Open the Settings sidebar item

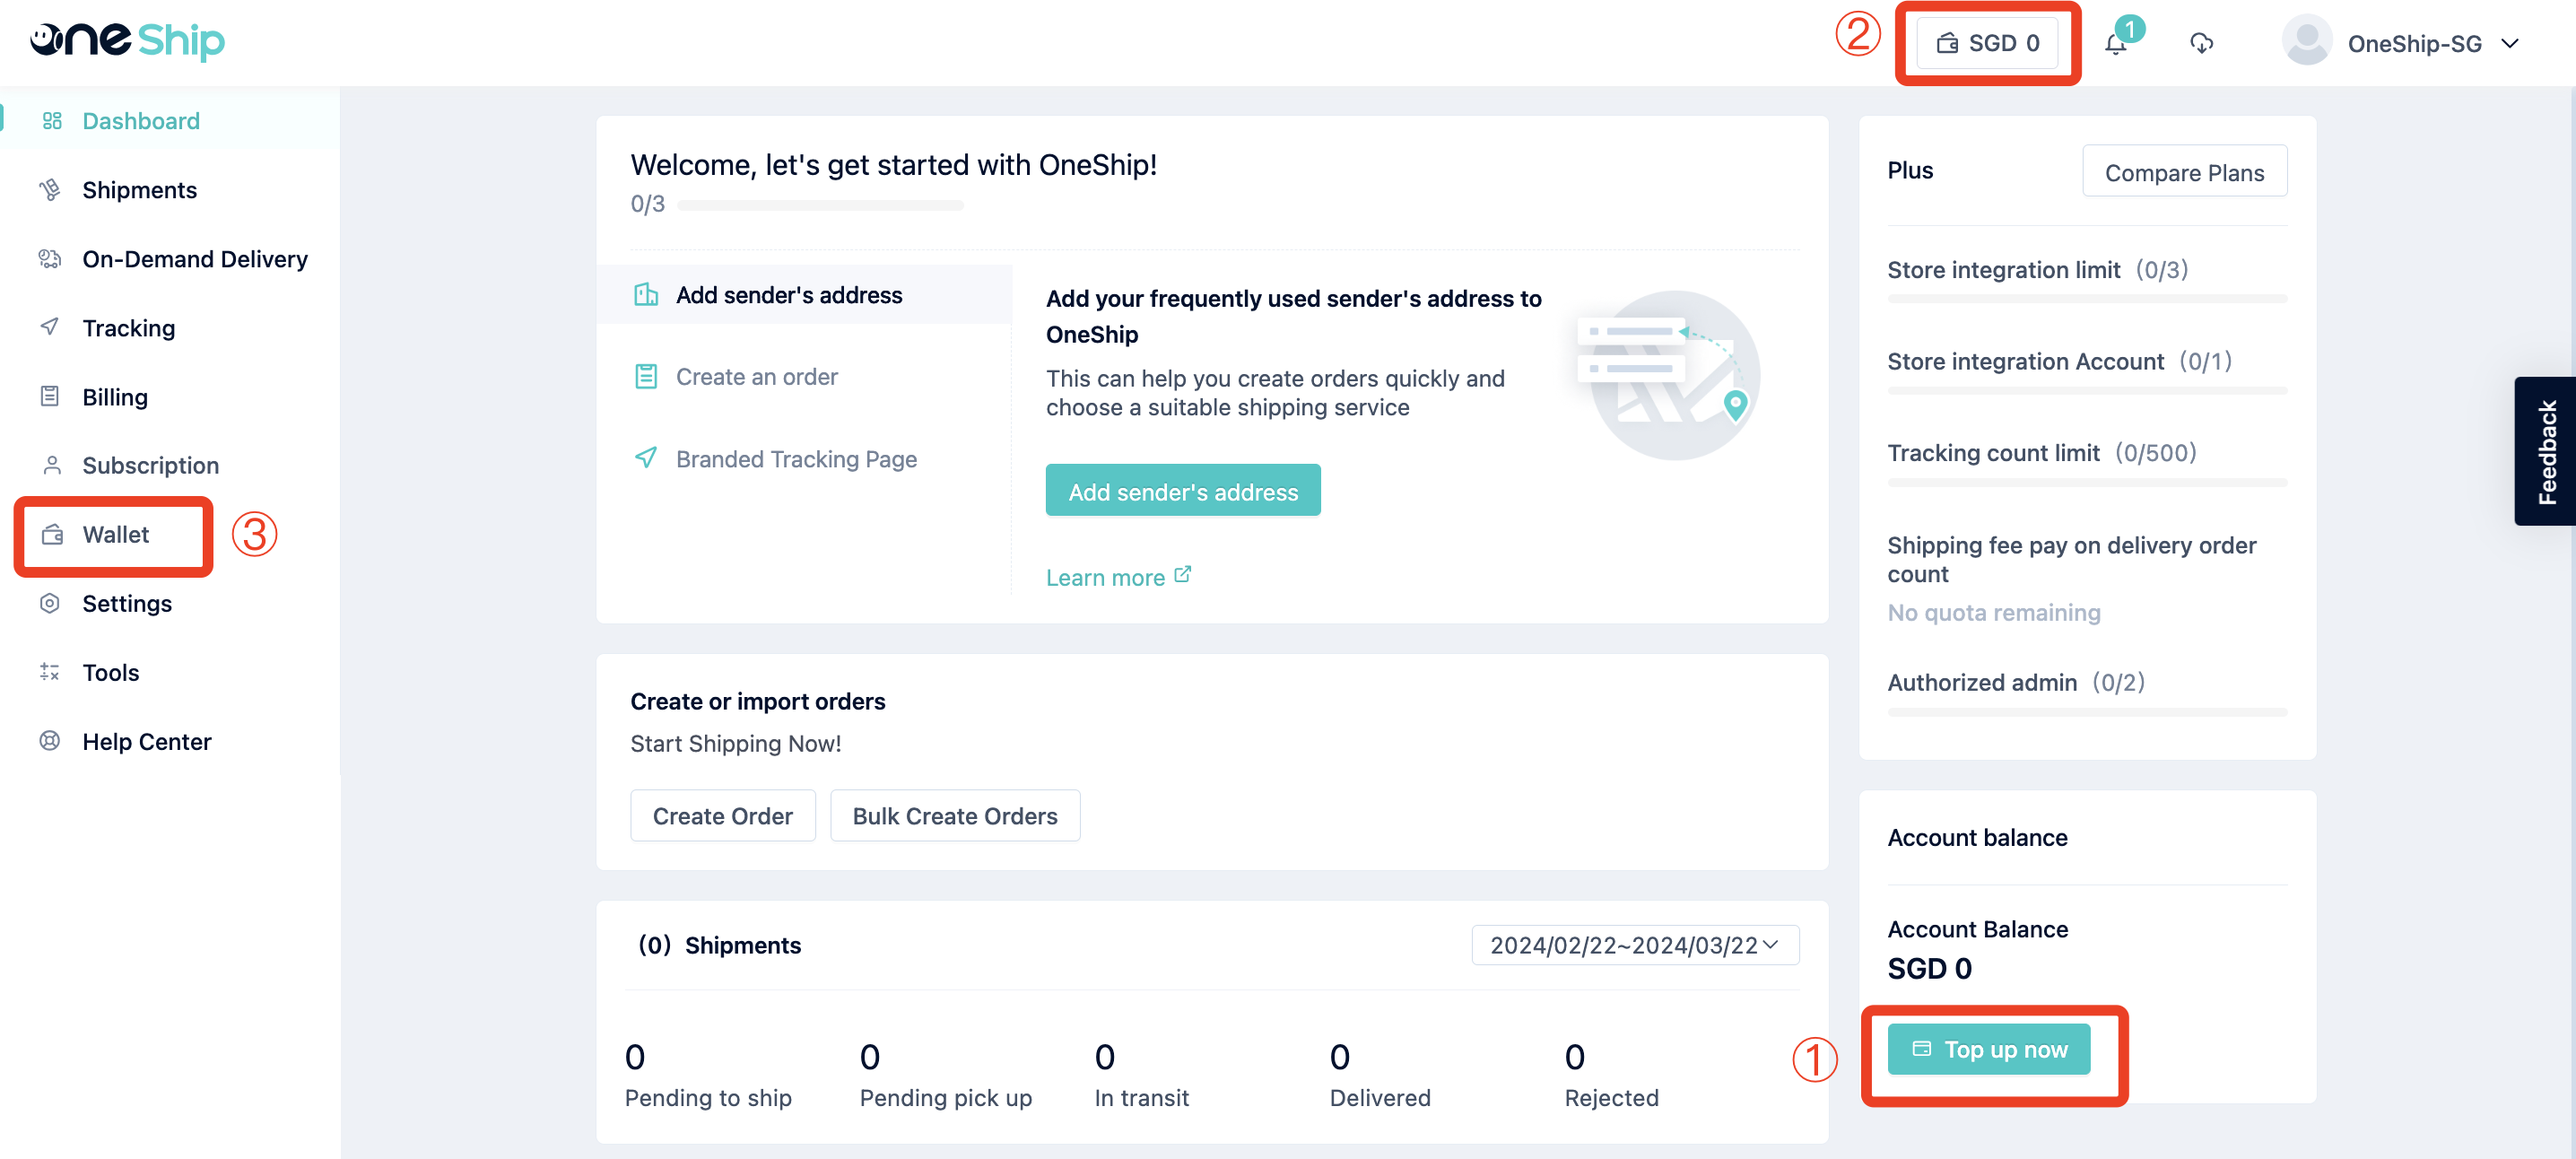(126, 603)
